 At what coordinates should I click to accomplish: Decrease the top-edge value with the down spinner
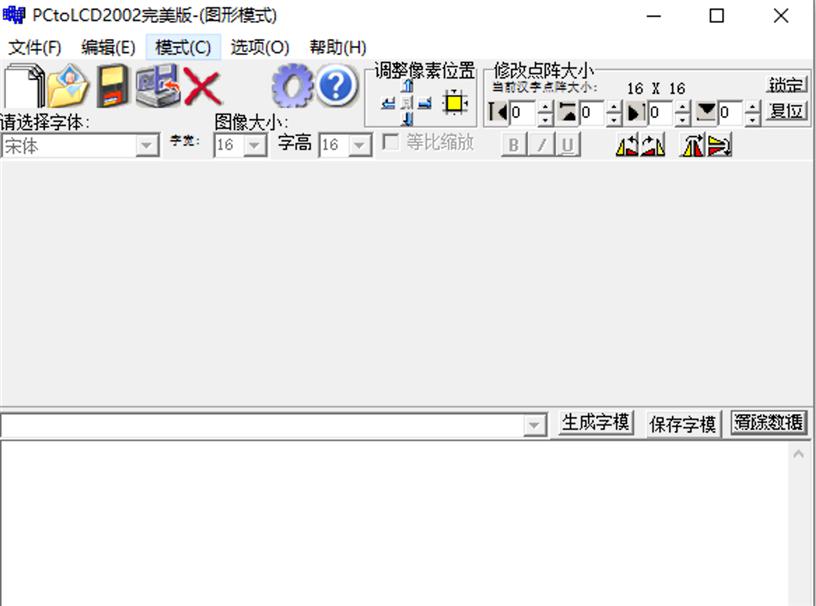pyautogui.click(x=614, y=119)
